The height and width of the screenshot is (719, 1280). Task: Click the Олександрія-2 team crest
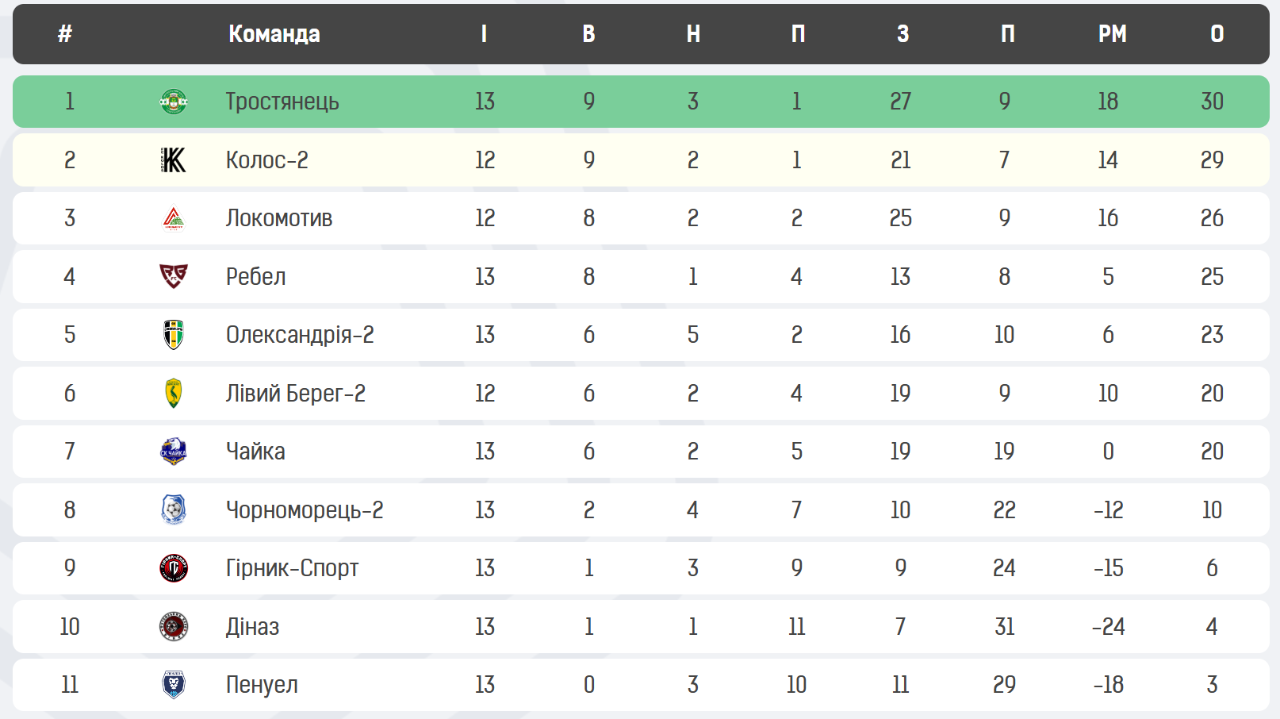[x=174, y=334]
